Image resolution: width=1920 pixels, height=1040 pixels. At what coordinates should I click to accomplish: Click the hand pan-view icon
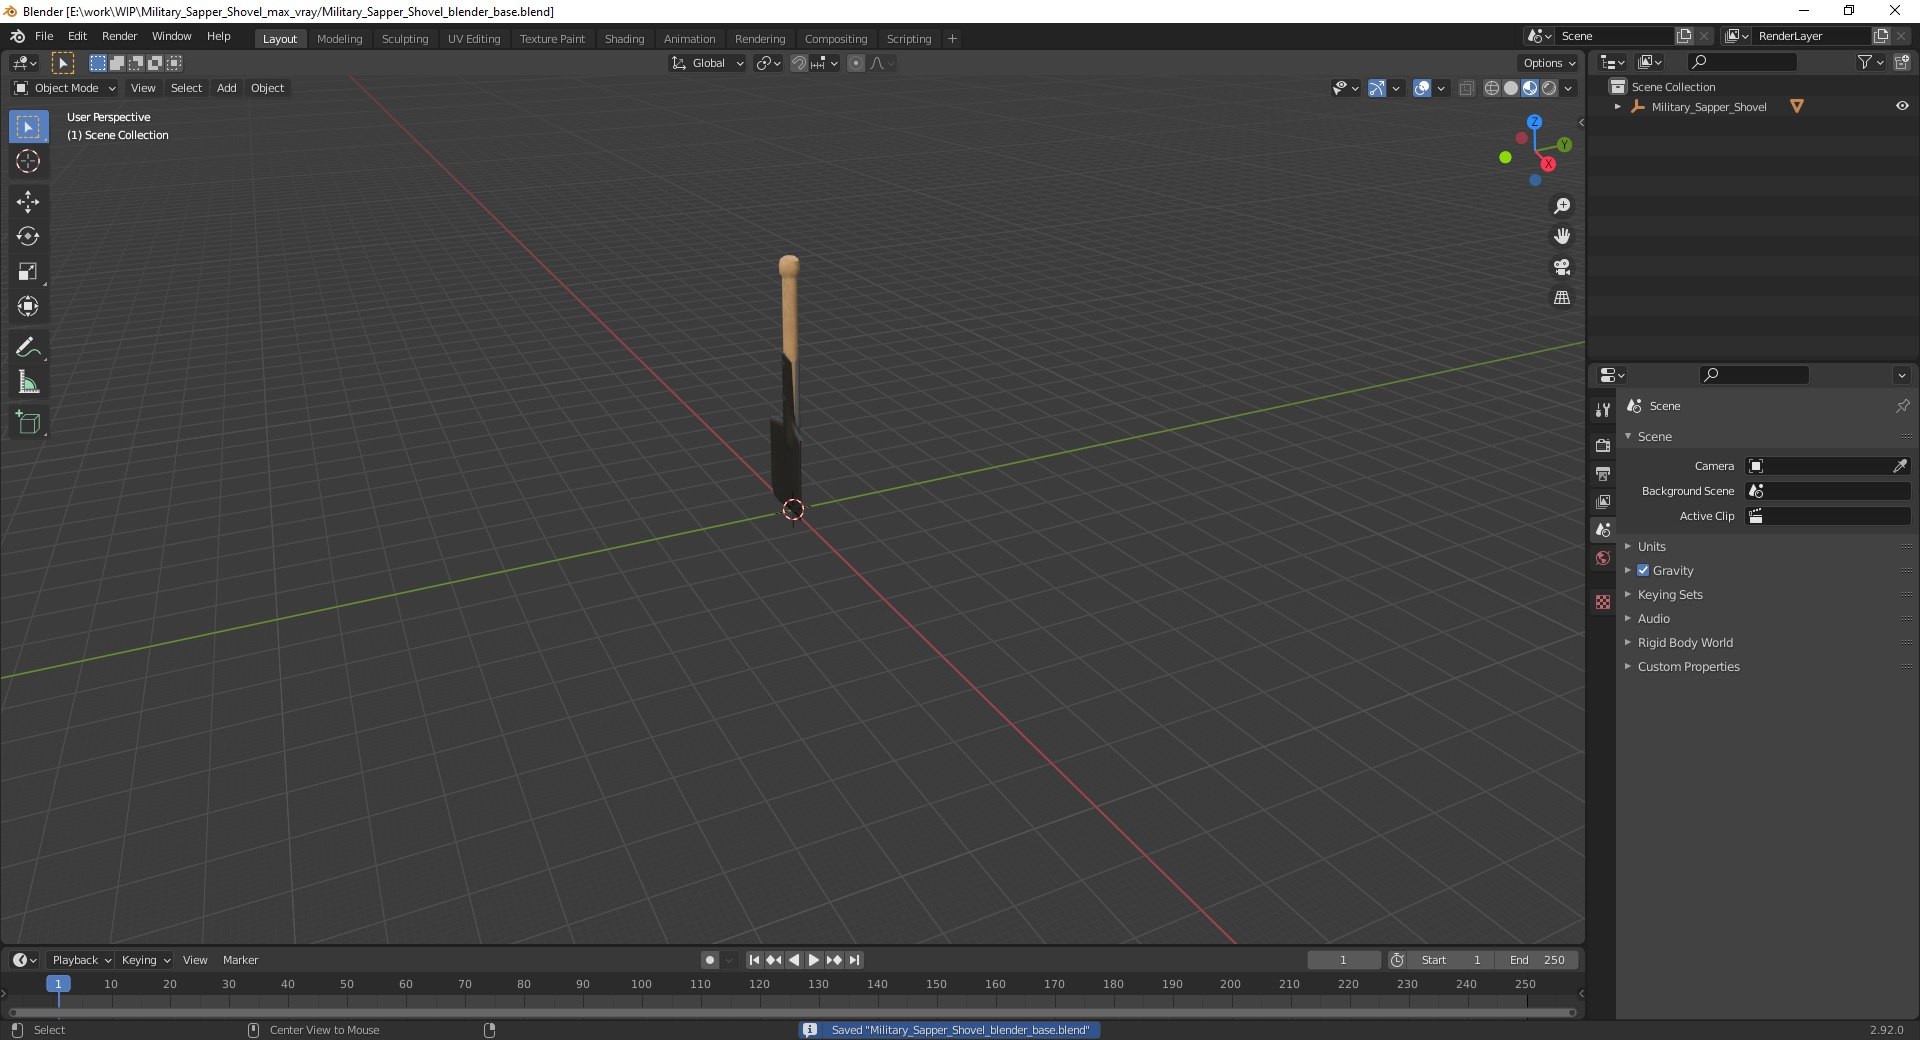[x=1562, y=237]
